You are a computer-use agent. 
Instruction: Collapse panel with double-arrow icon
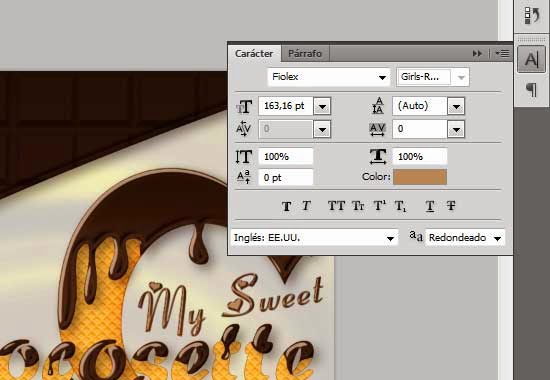[477, 54]
